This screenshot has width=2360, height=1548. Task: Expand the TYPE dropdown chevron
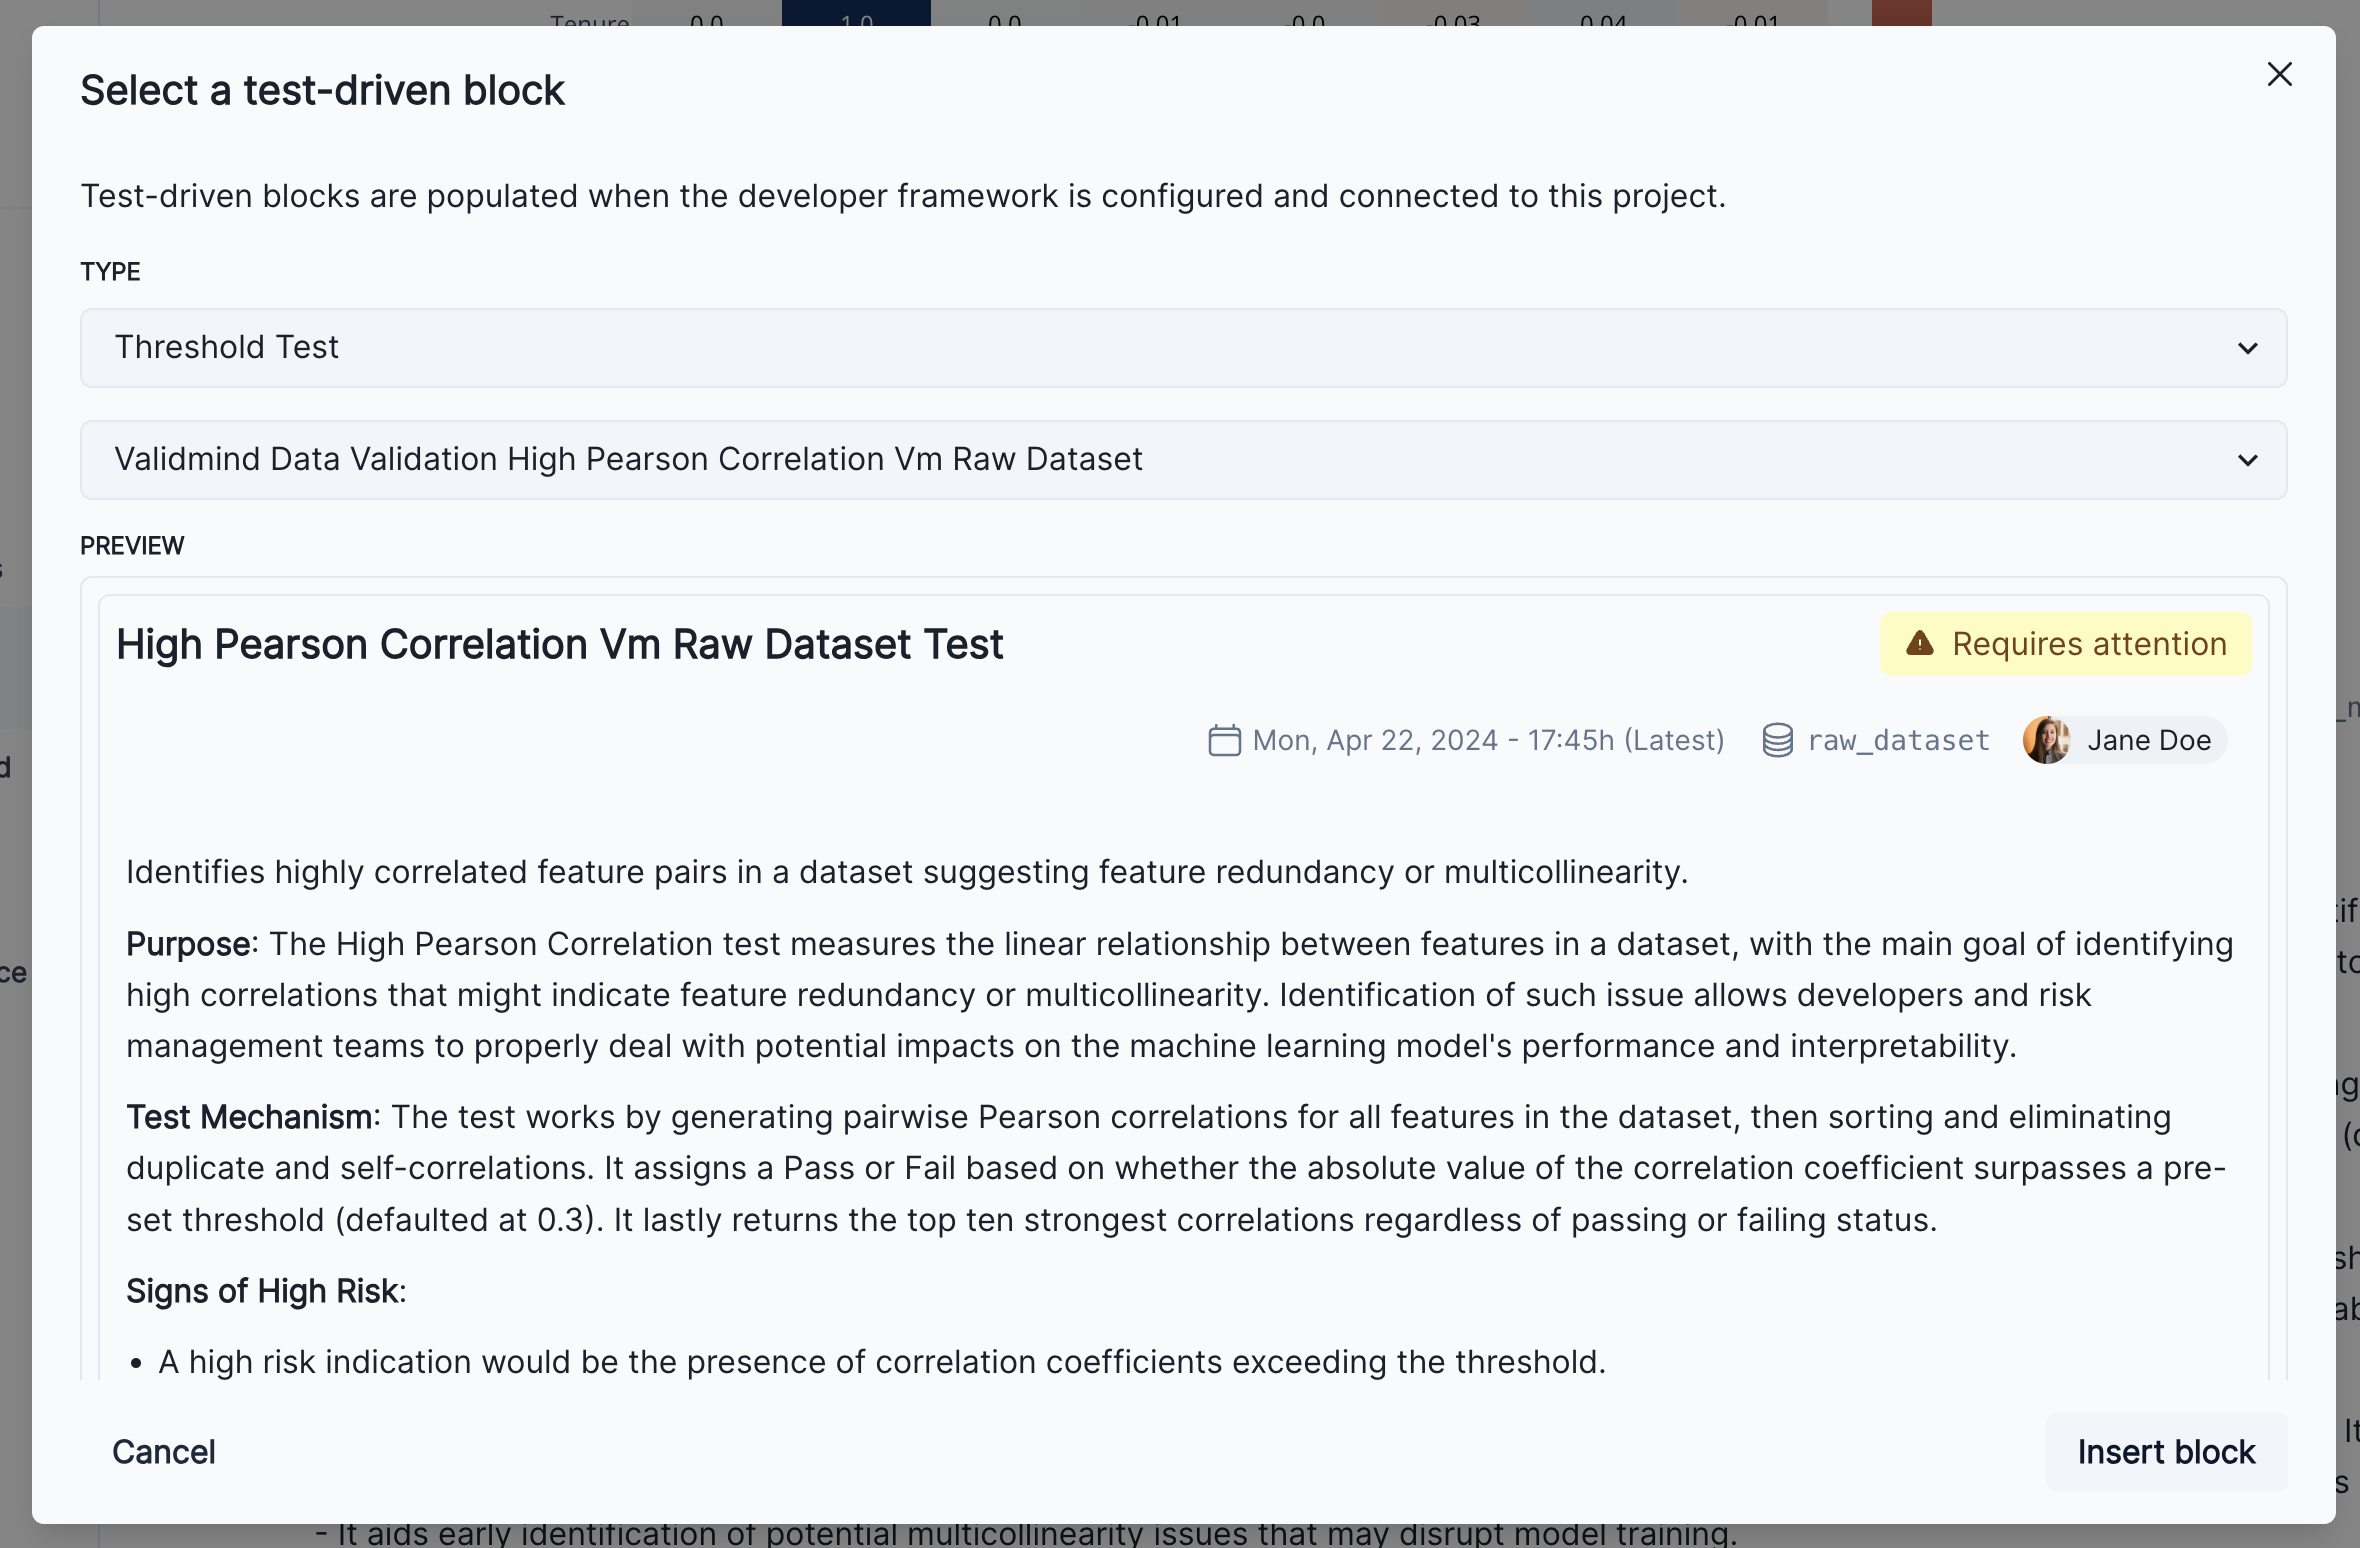click(2248, 348)
